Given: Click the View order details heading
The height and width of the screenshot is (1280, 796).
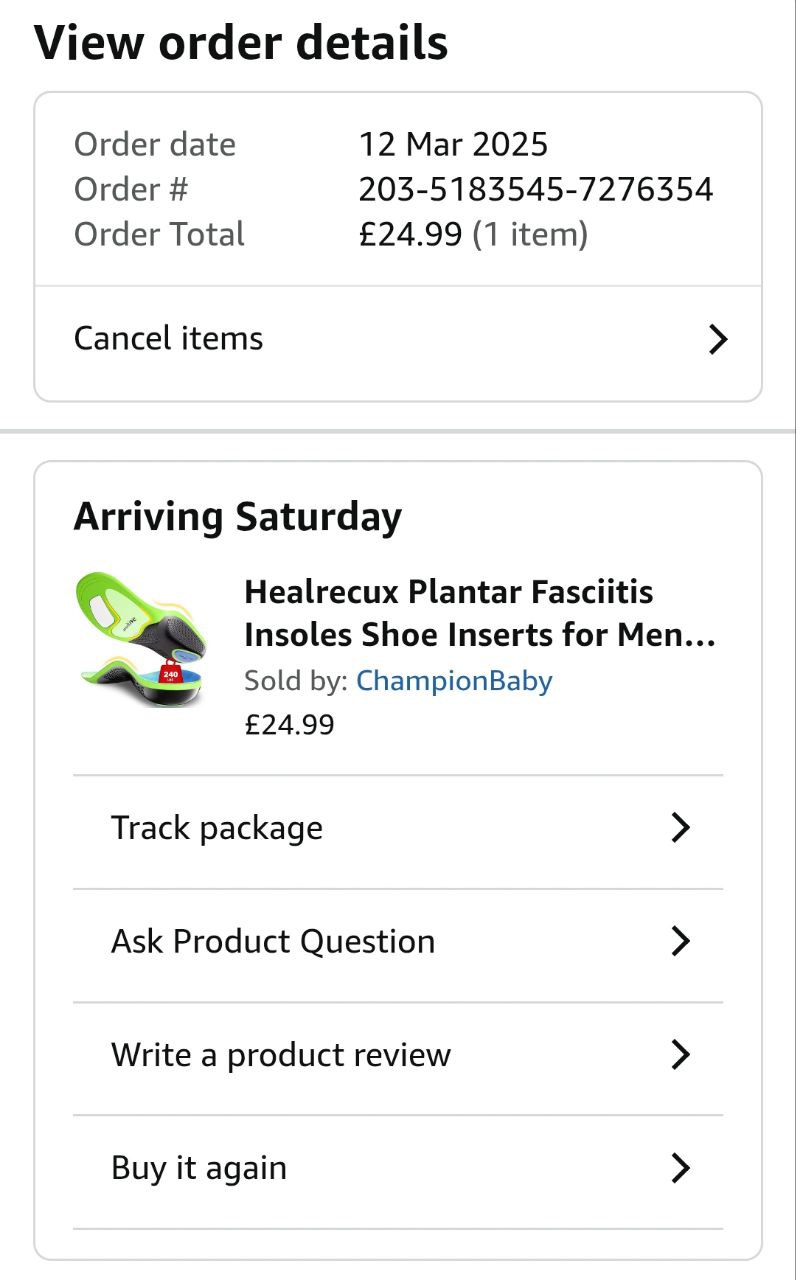Looking at the screenshot, I should point(241,43).
